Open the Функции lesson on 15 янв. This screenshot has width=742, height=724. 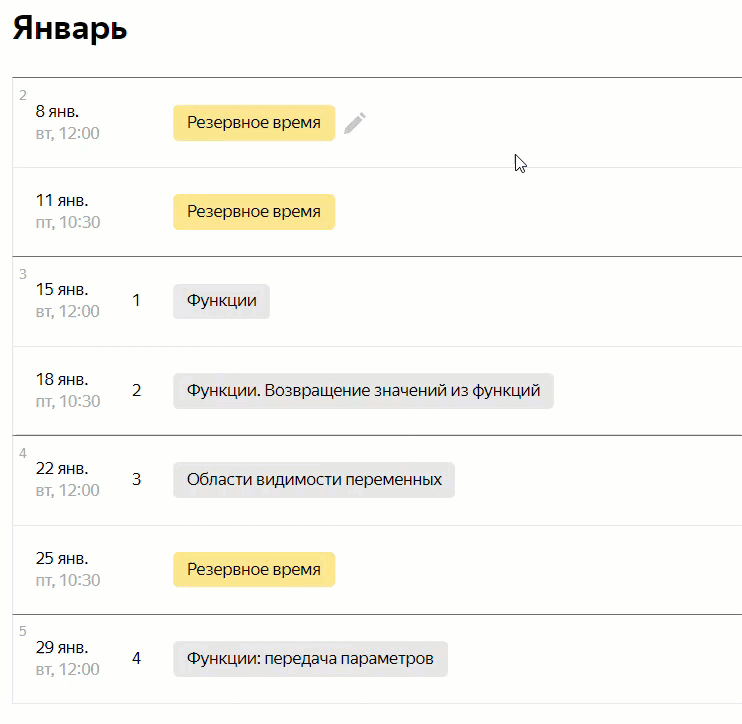tap(221, 301)
